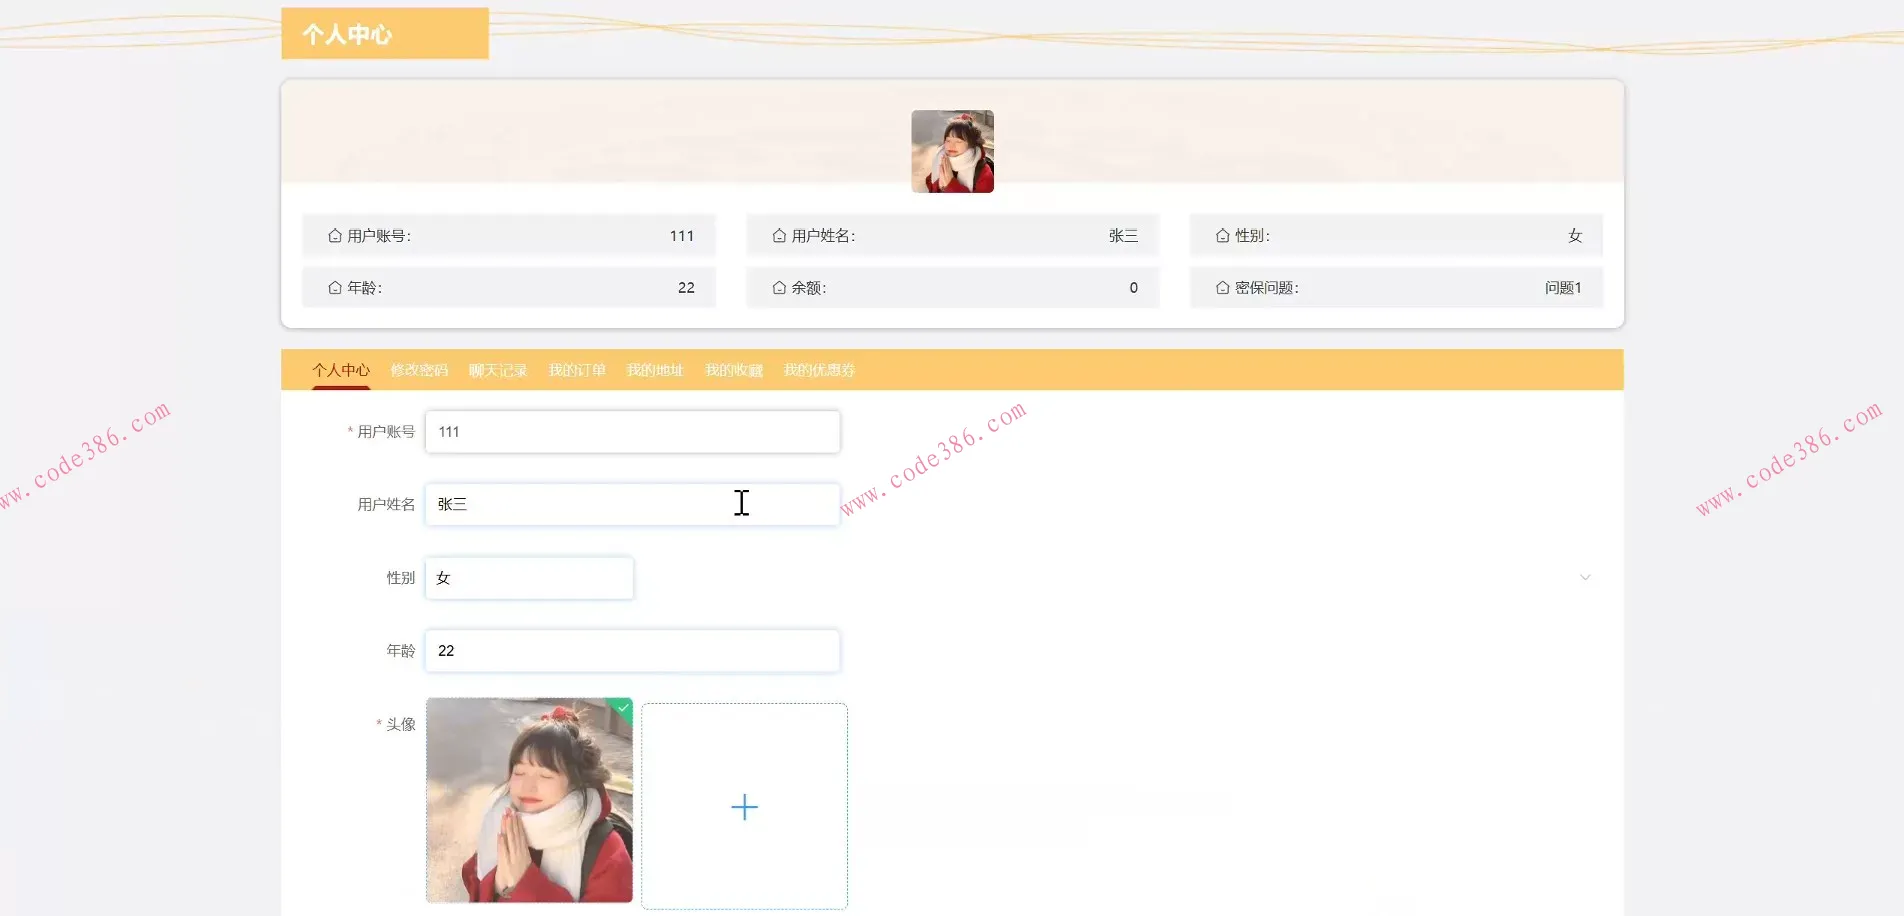Click the profile avatar at top of card
Viewport: 1904px width, 916px height.
point(952,151)
